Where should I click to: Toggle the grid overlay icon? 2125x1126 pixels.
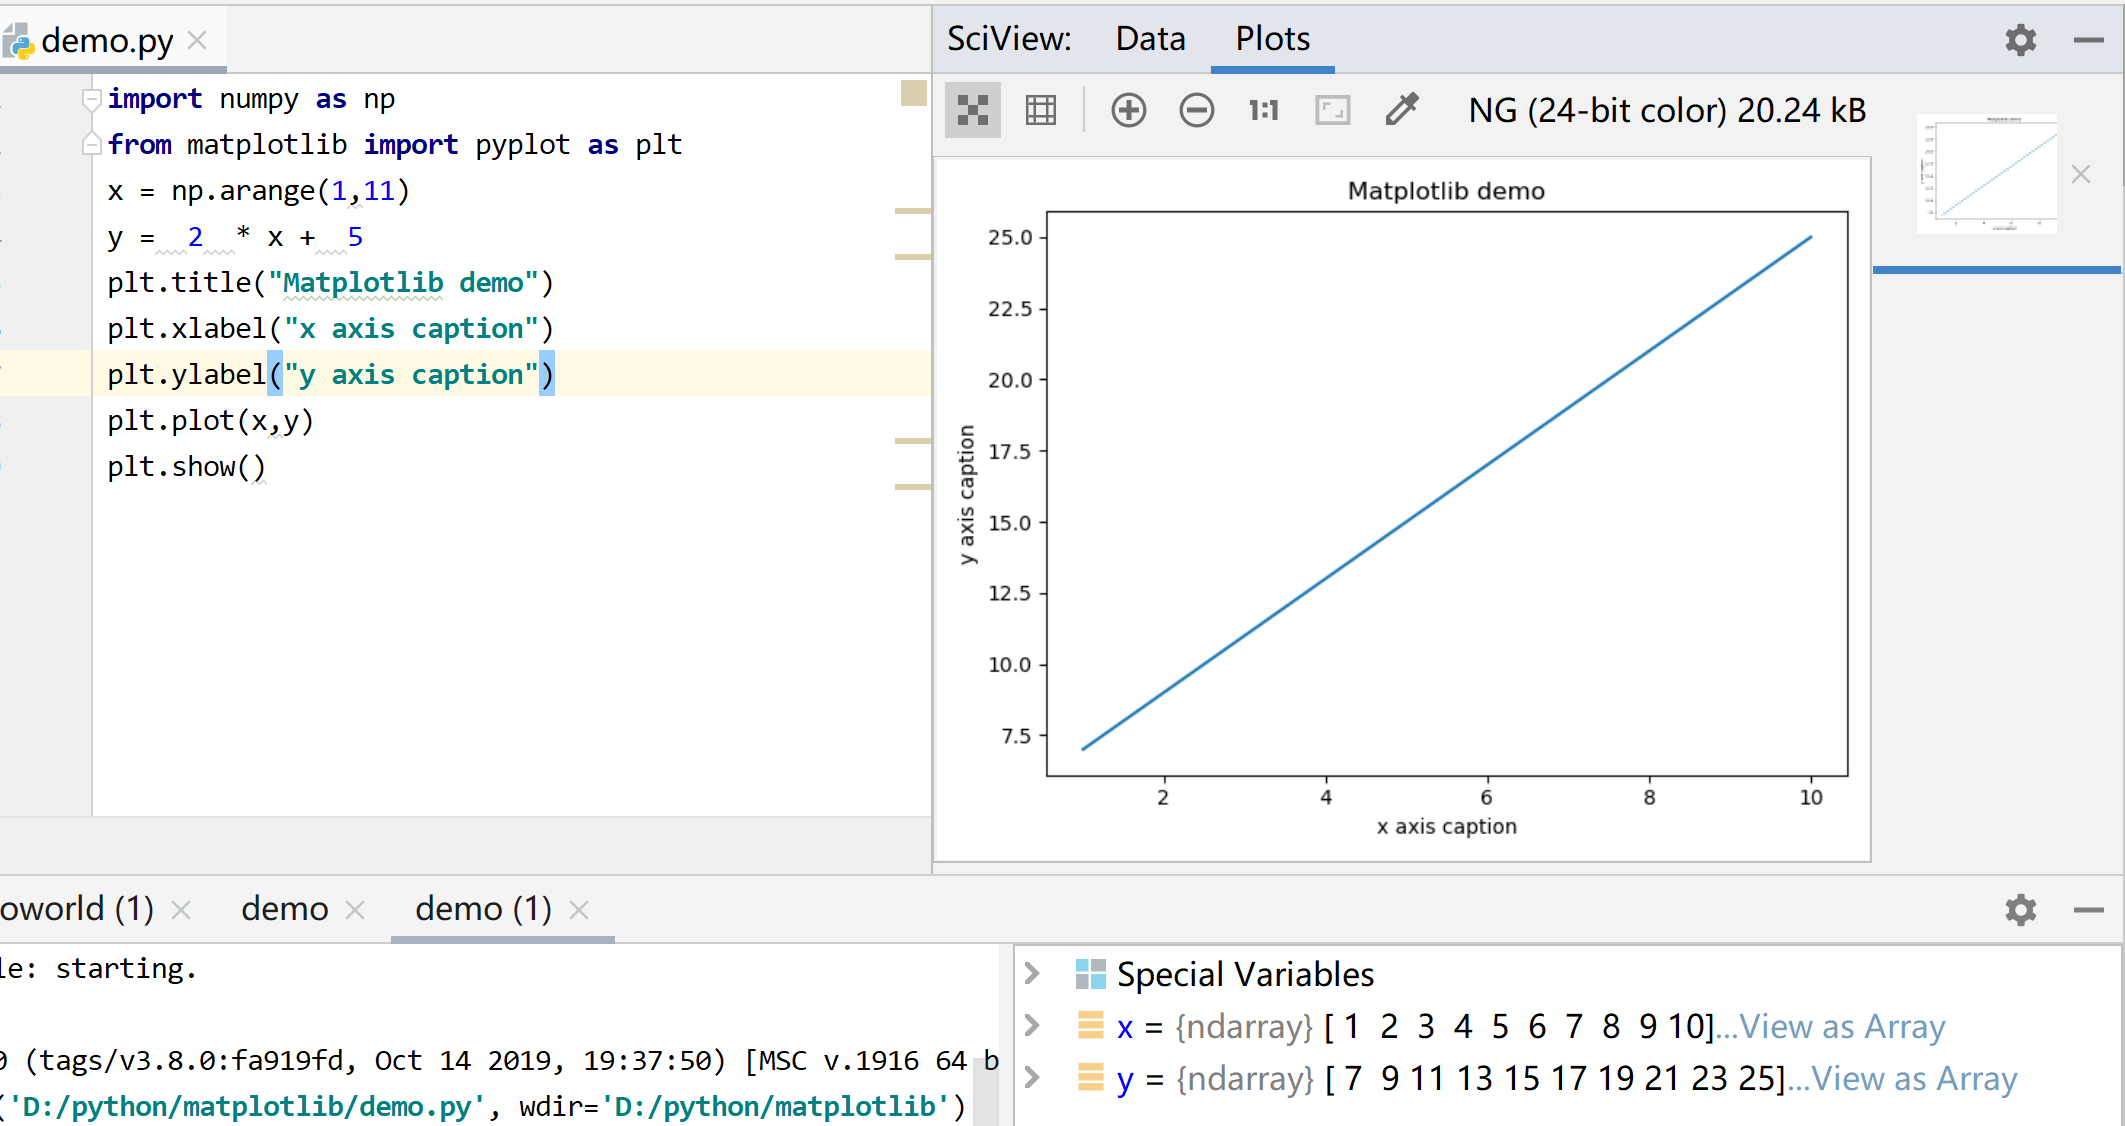click(1041, 110)
